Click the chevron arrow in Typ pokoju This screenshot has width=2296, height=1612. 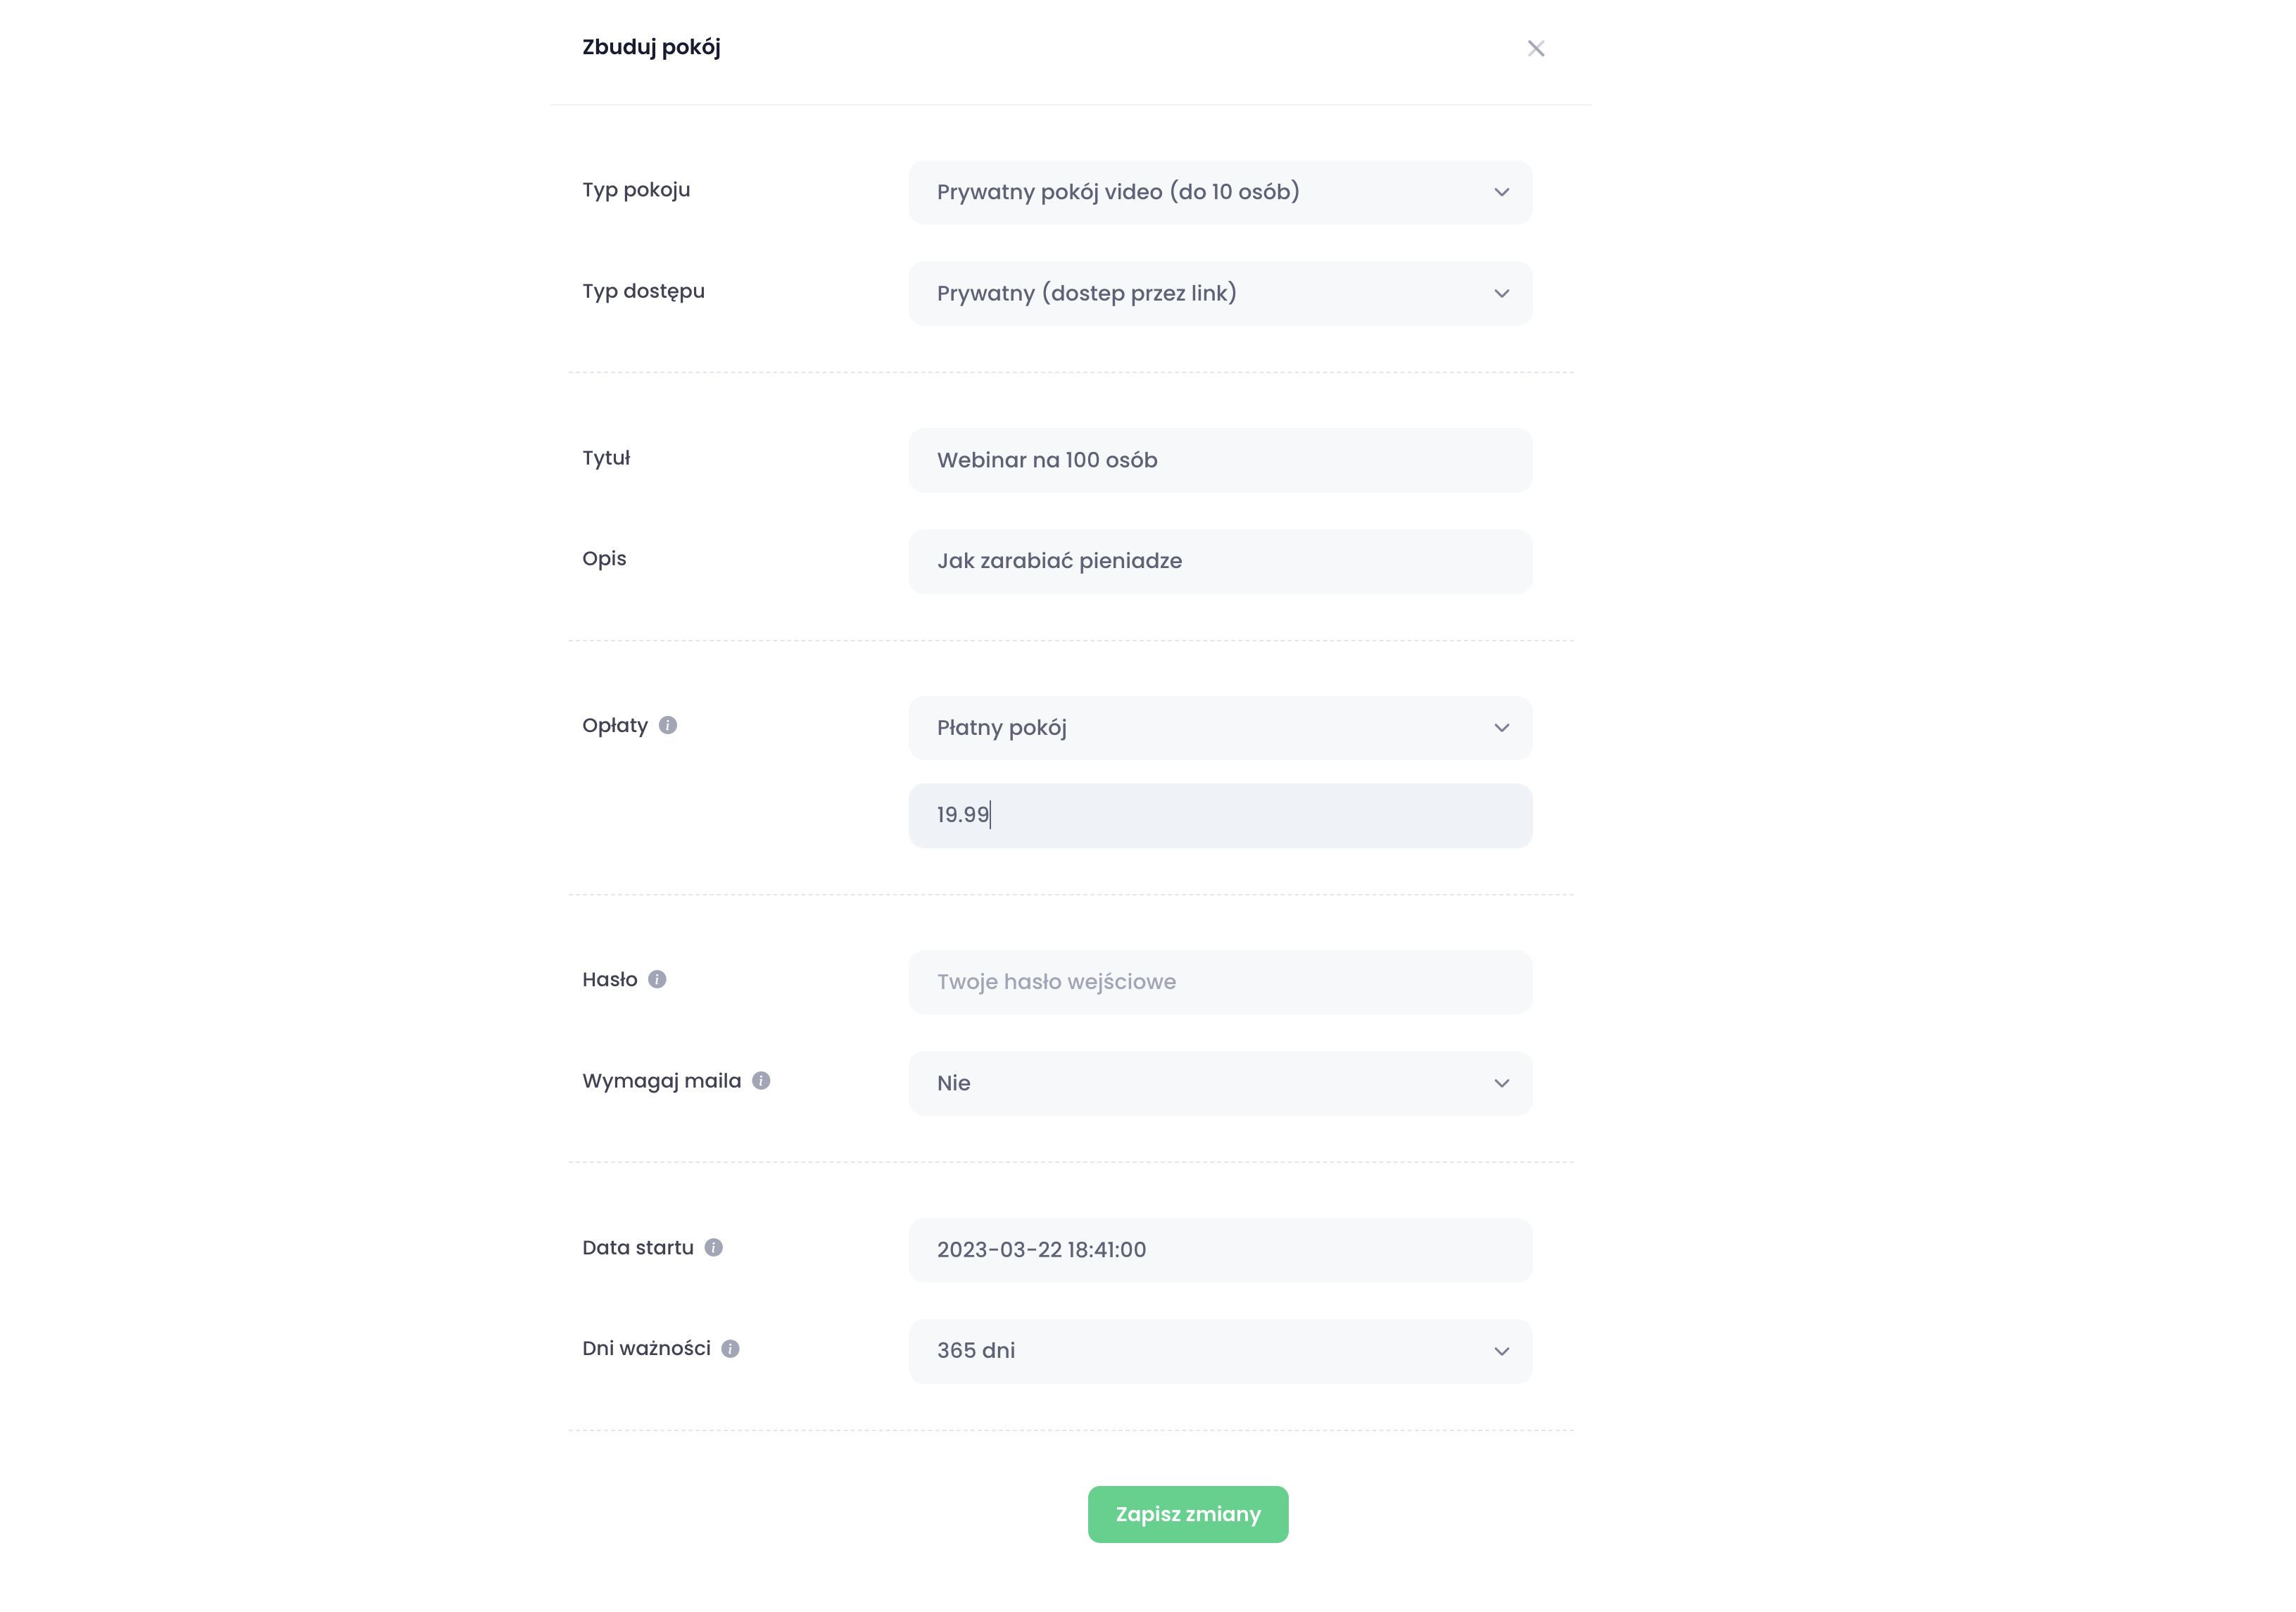tap(1501, 192)
